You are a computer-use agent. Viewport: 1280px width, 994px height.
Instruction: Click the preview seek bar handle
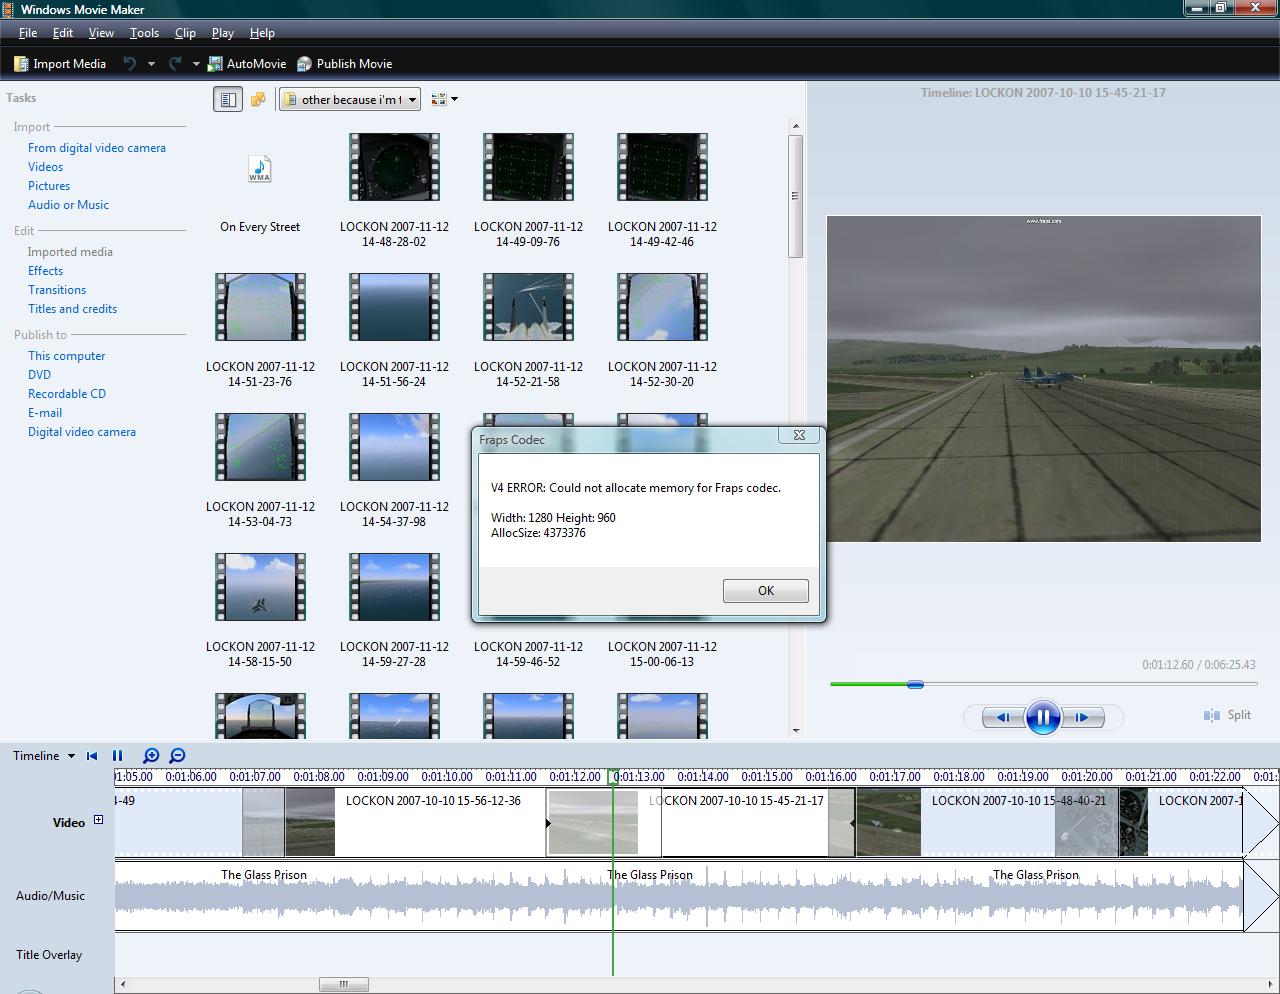tap(915, 684)
